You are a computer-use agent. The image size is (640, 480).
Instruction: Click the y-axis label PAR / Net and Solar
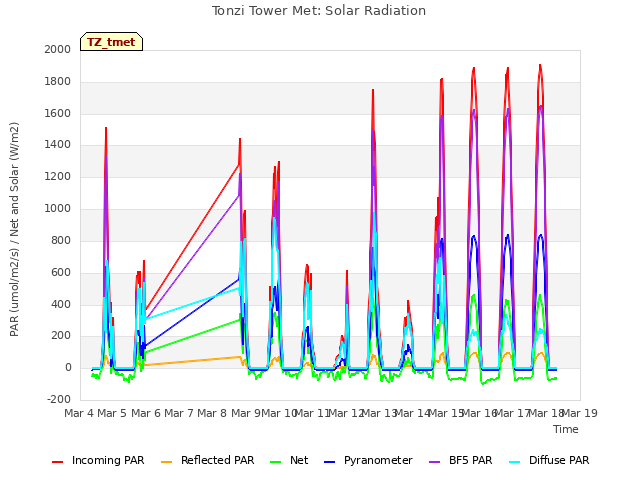tap(14, 229)
